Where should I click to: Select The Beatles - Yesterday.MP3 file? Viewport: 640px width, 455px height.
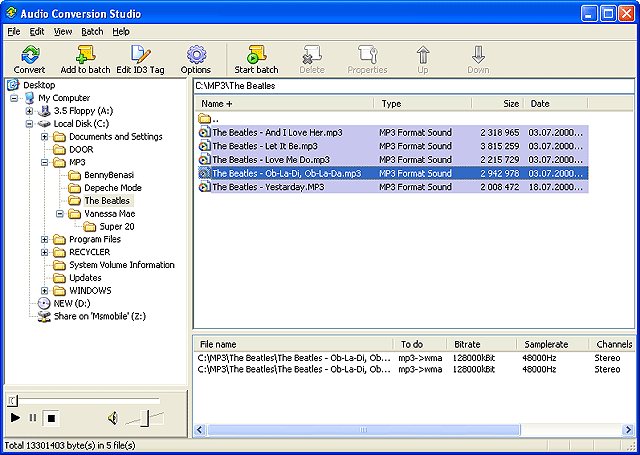click(x=267, y=187)
